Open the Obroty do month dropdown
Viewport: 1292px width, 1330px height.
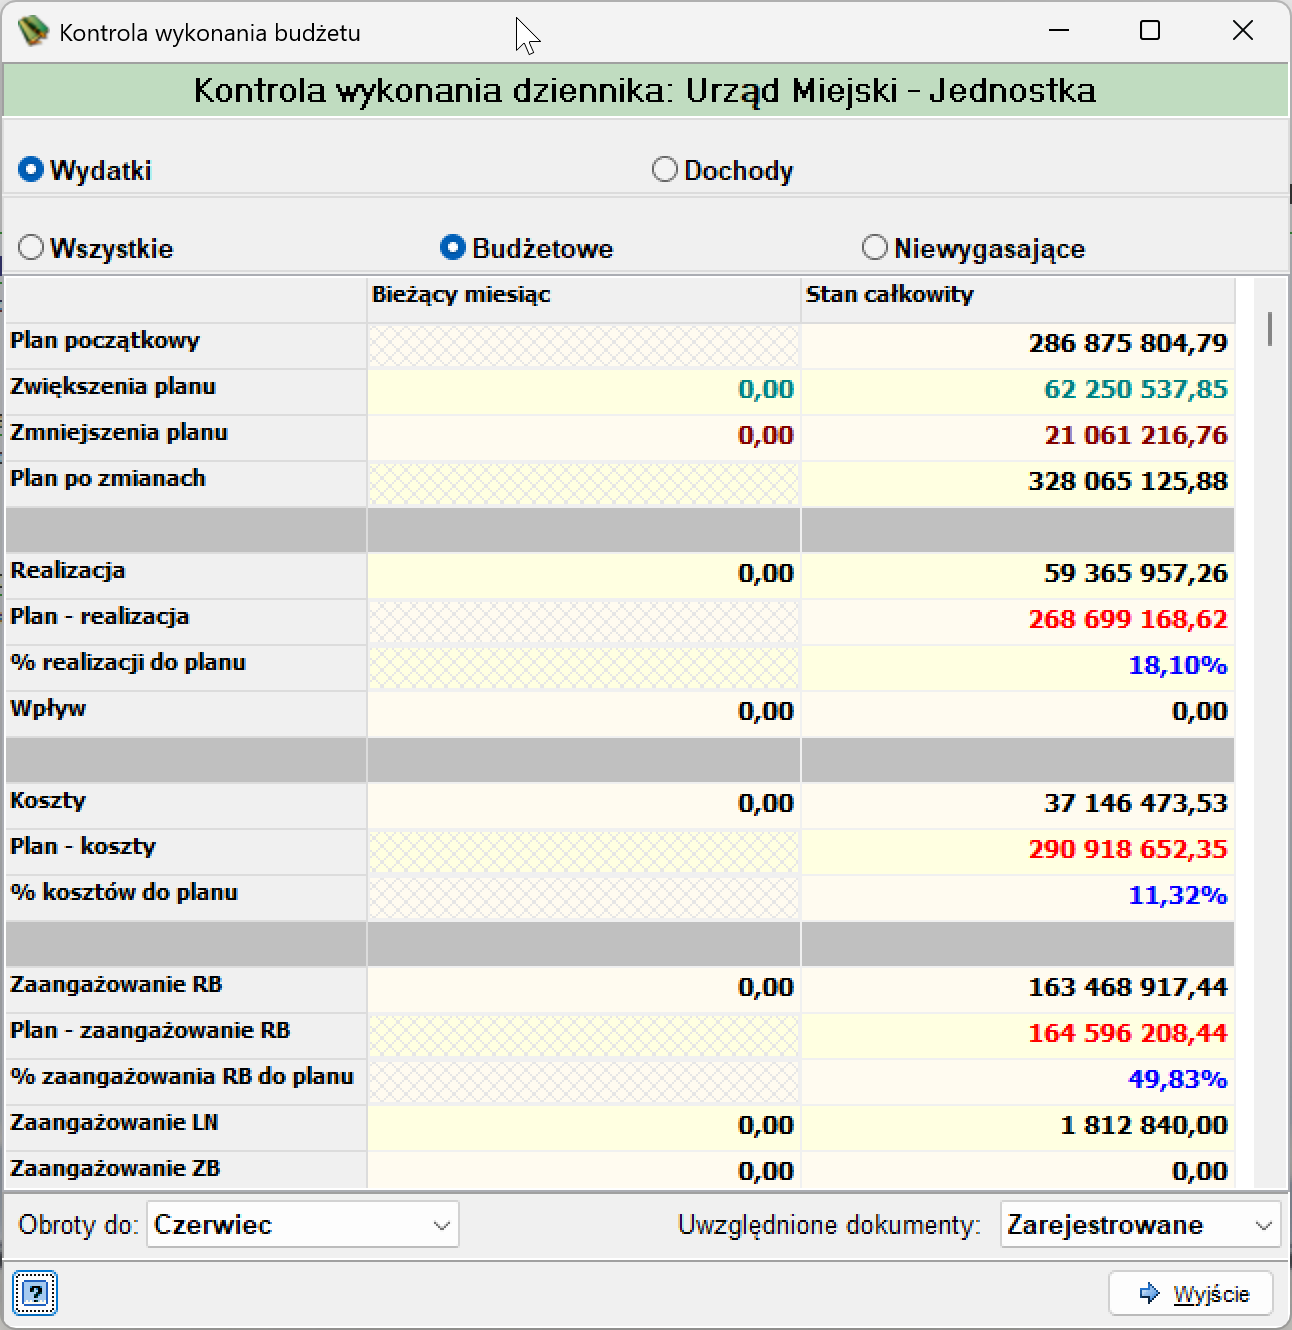303,1225
